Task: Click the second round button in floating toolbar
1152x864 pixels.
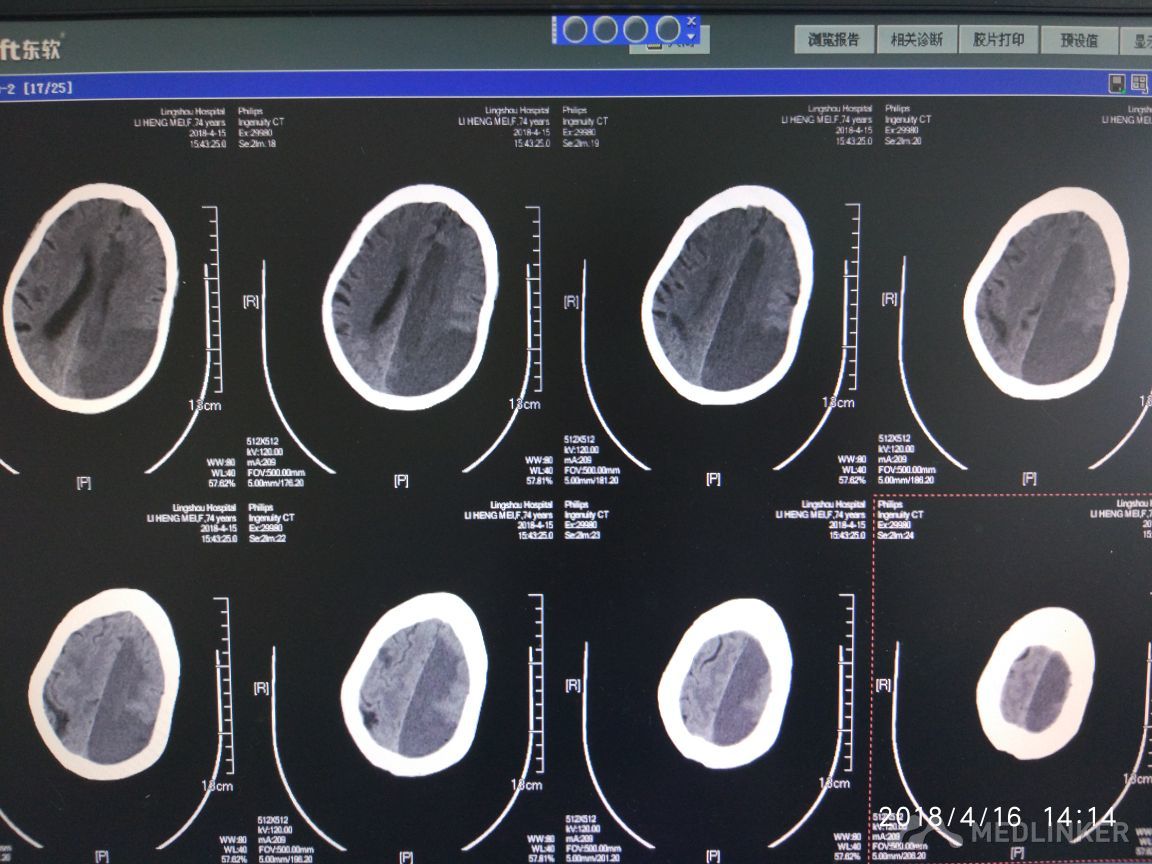Action: [x=605, y=30]
